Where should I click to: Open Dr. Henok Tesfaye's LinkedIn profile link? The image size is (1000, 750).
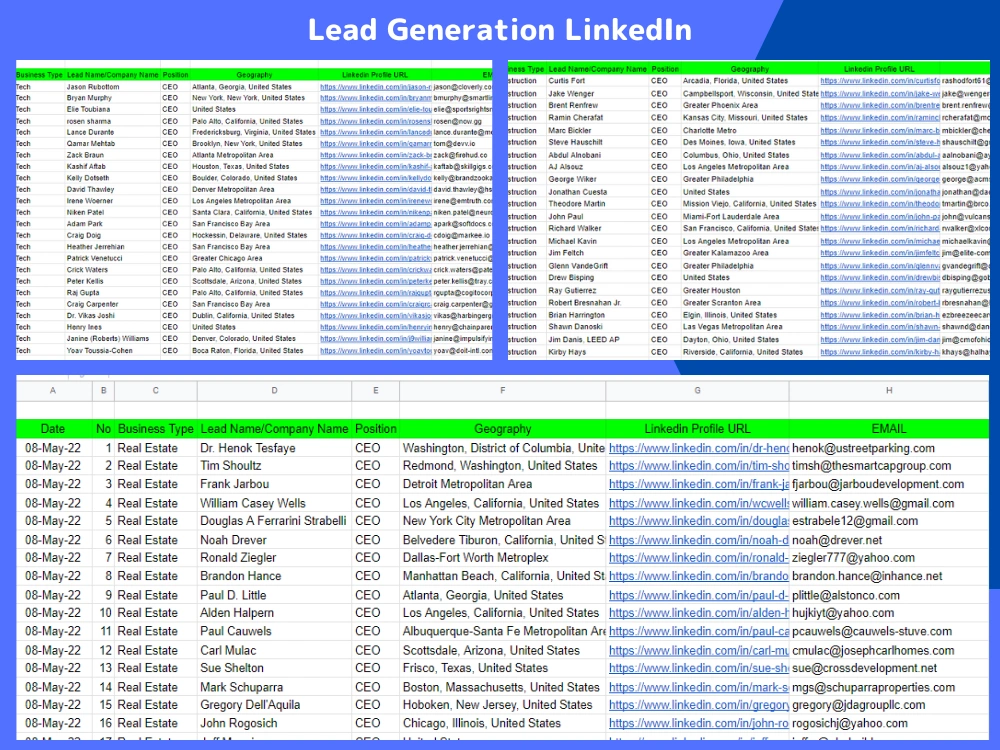[698, 448]
